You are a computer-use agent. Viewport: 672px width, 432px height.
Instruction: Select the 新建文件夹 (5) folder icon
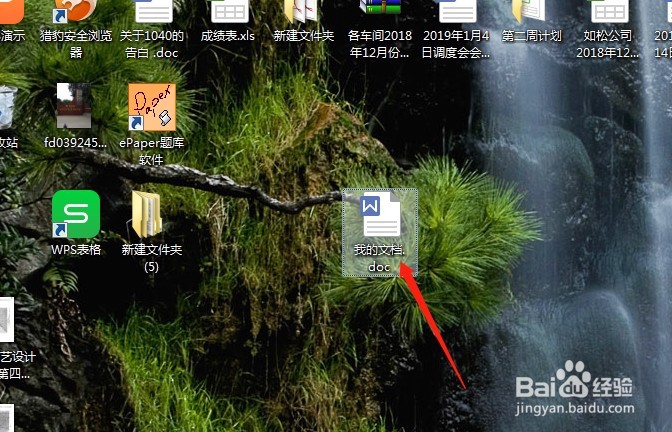pyautogui.click(x=147, y=214)
